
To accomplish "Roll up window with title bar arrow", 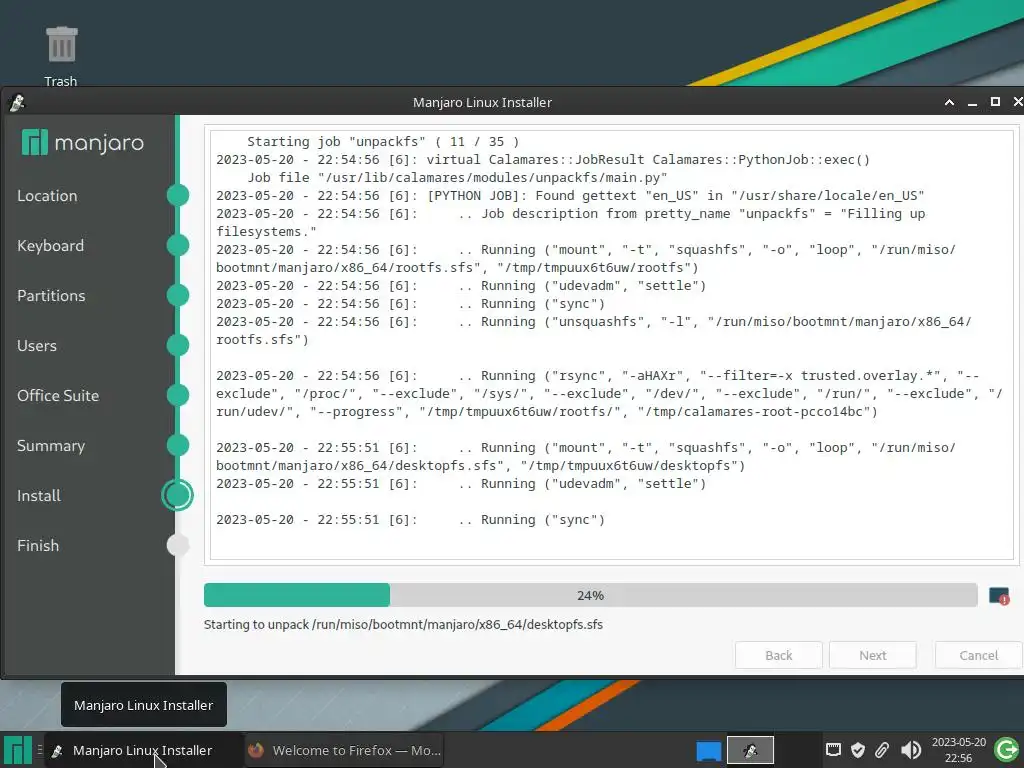I will [x=949, y=102].
